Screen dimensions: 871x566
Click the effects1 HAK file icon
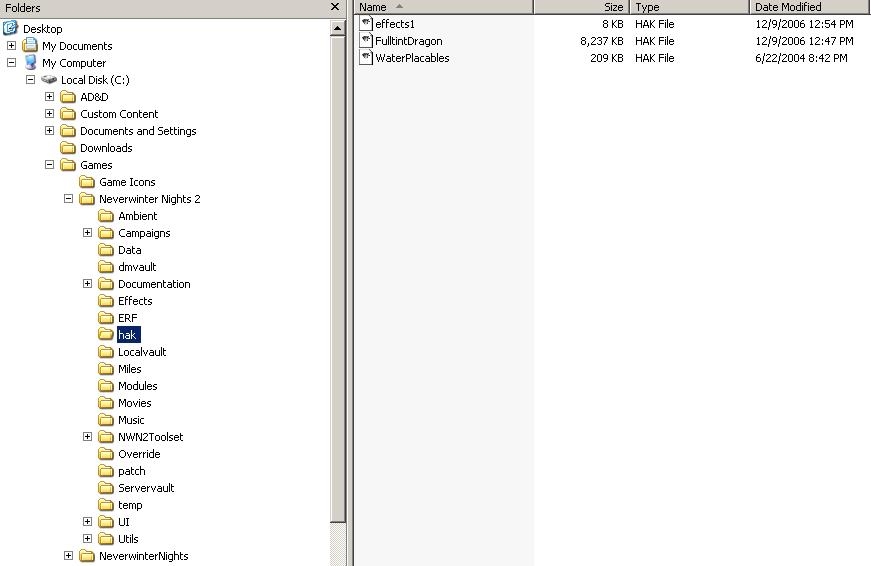coord(367,24)
